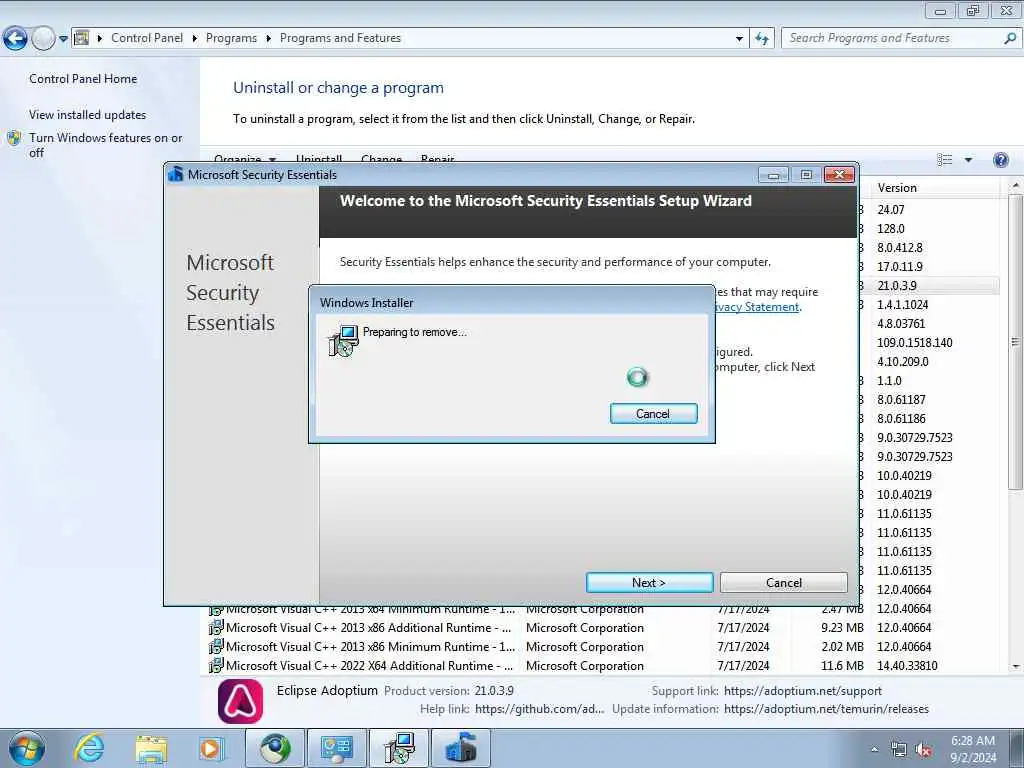Open the adoptium.net/support support link
Screen dimensions: 1024x768
coord(803,691)
